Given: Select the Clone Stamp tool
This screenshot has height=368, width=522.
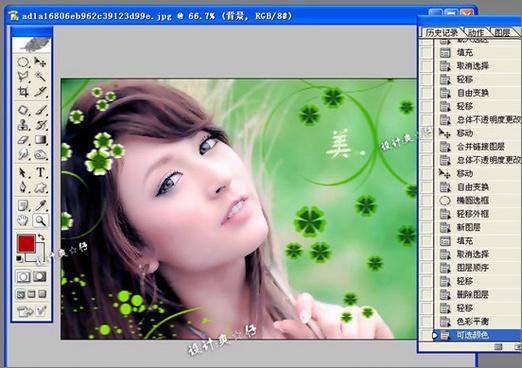Looking at the screenshot, I should pyautogui.click(x=23, y=124).
